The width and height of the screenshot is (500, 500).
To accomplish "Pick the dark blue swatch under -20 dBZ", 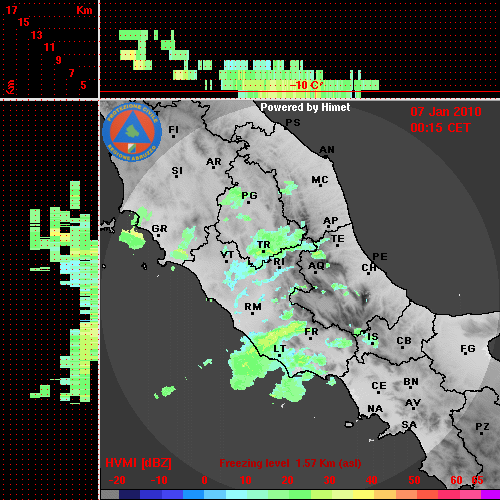I will tap(129, 494).
